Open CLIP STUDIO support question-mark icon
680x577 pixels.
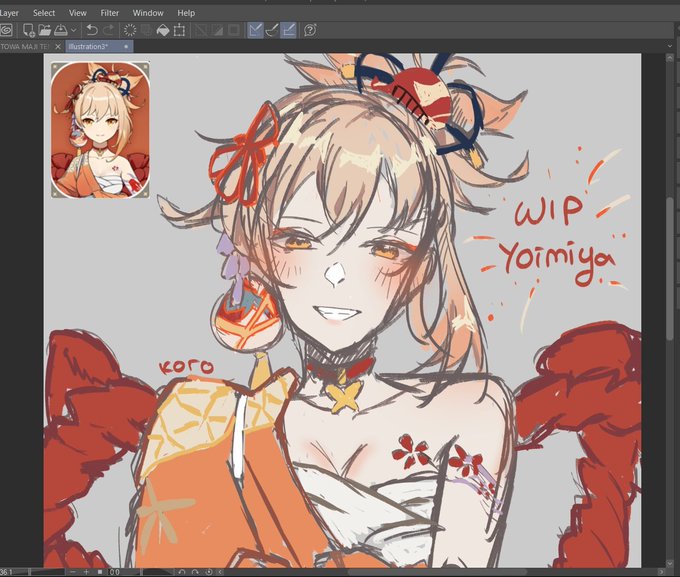(x=310, y=30)
